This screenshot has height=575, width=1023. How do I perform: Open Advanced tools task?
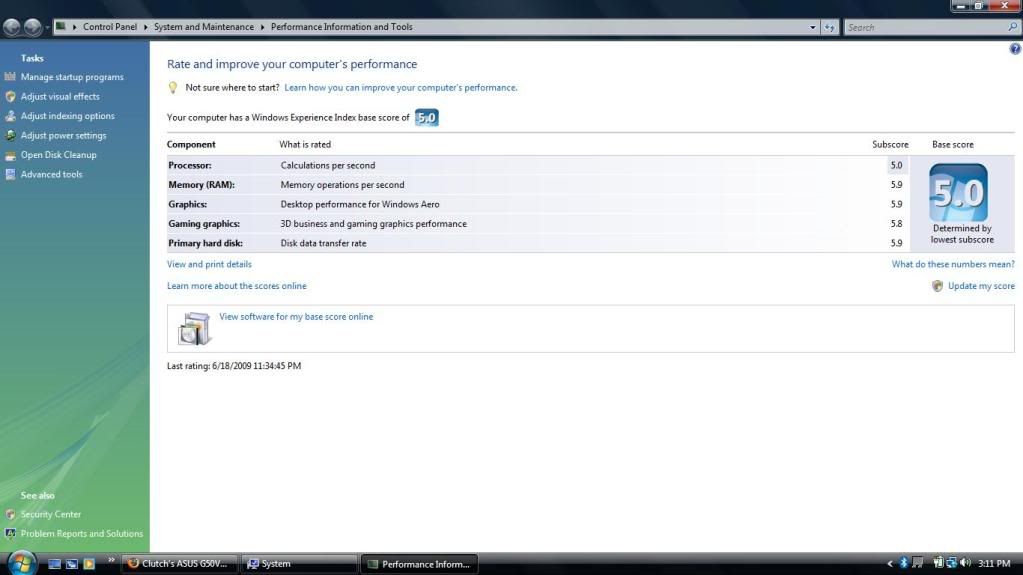tap(51, 174)
